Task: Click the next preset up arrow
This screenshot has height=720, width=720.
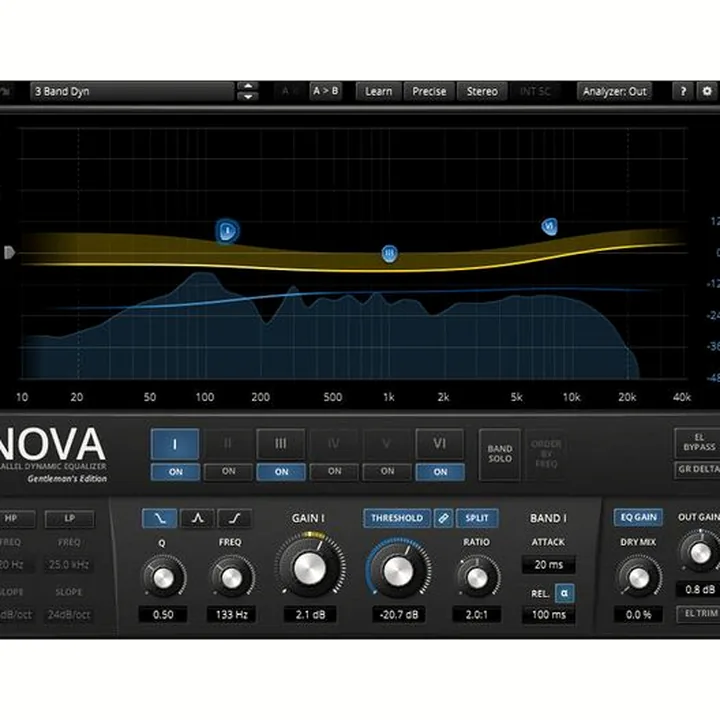Action: click(x=248, y=86)
